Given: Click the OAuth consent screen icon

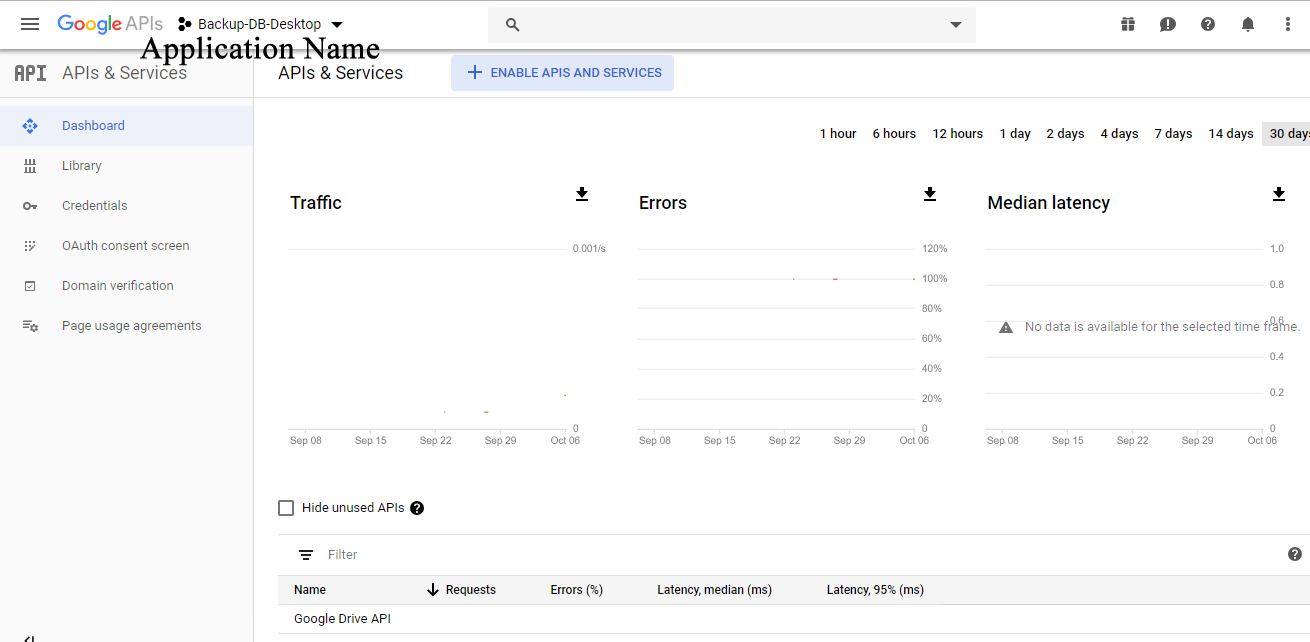Looking at the screenshot, I should 30,246.
